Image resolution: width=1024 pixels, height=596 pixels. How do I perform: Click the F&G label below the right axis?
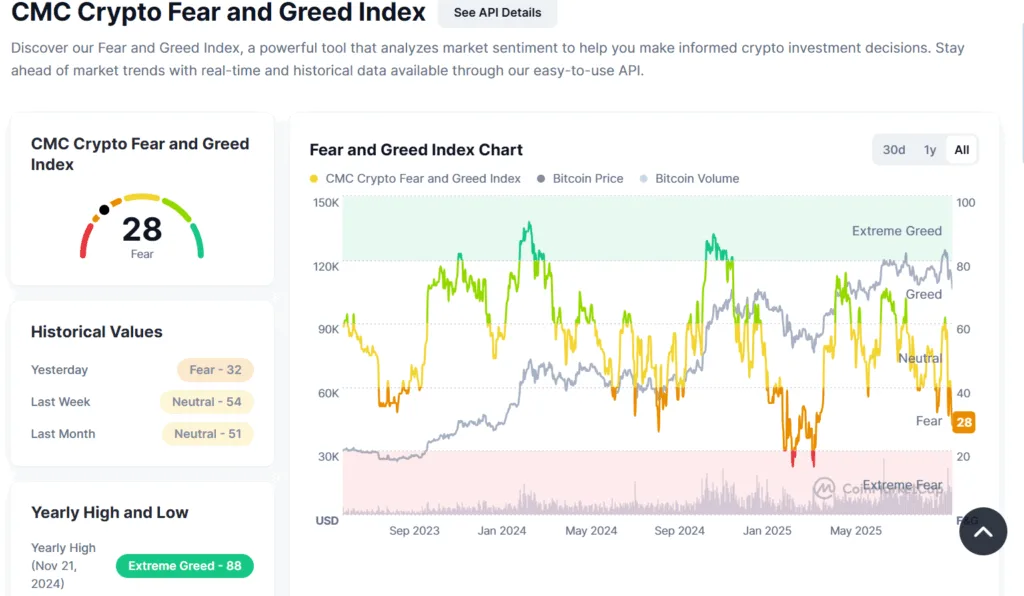pyautogui.click(x=967, y=521)
